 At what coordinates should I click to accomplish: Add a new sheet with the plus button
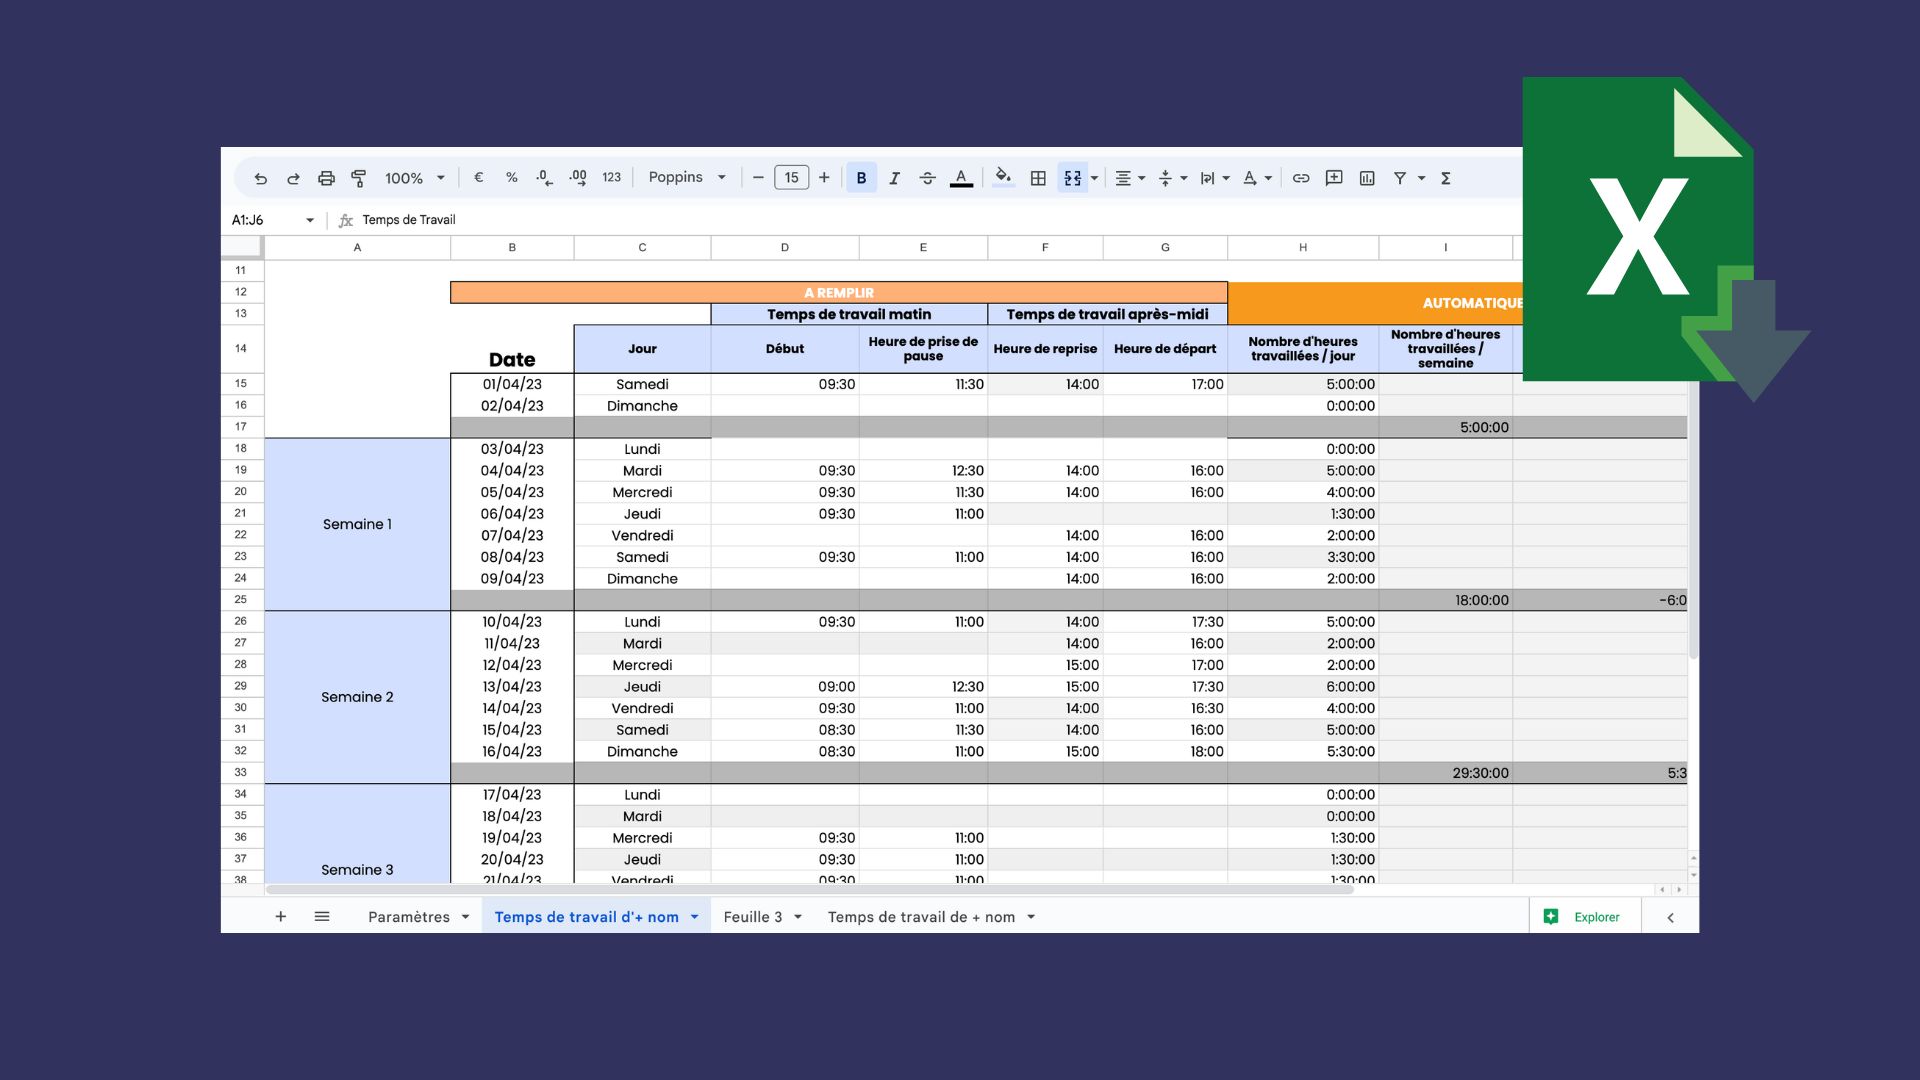tap(281, 916)
